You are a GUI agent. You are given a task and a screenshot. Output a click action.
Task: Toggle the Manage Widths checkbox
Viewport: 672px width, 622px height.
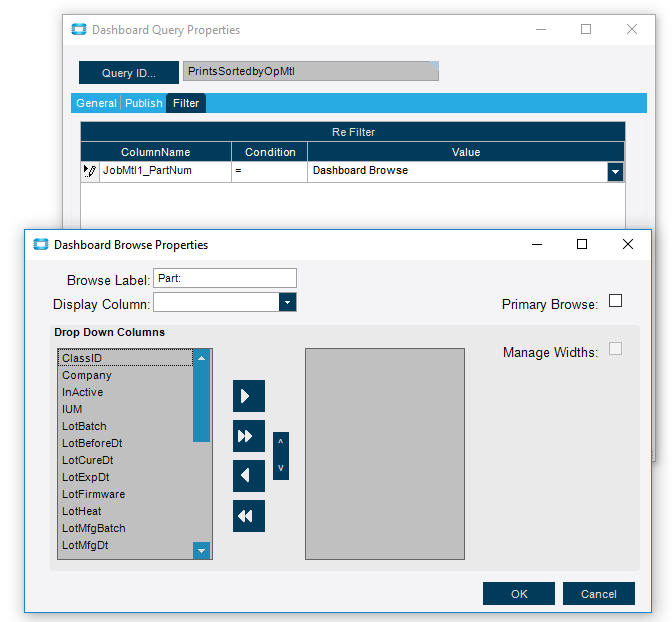[x=615, y=349]
